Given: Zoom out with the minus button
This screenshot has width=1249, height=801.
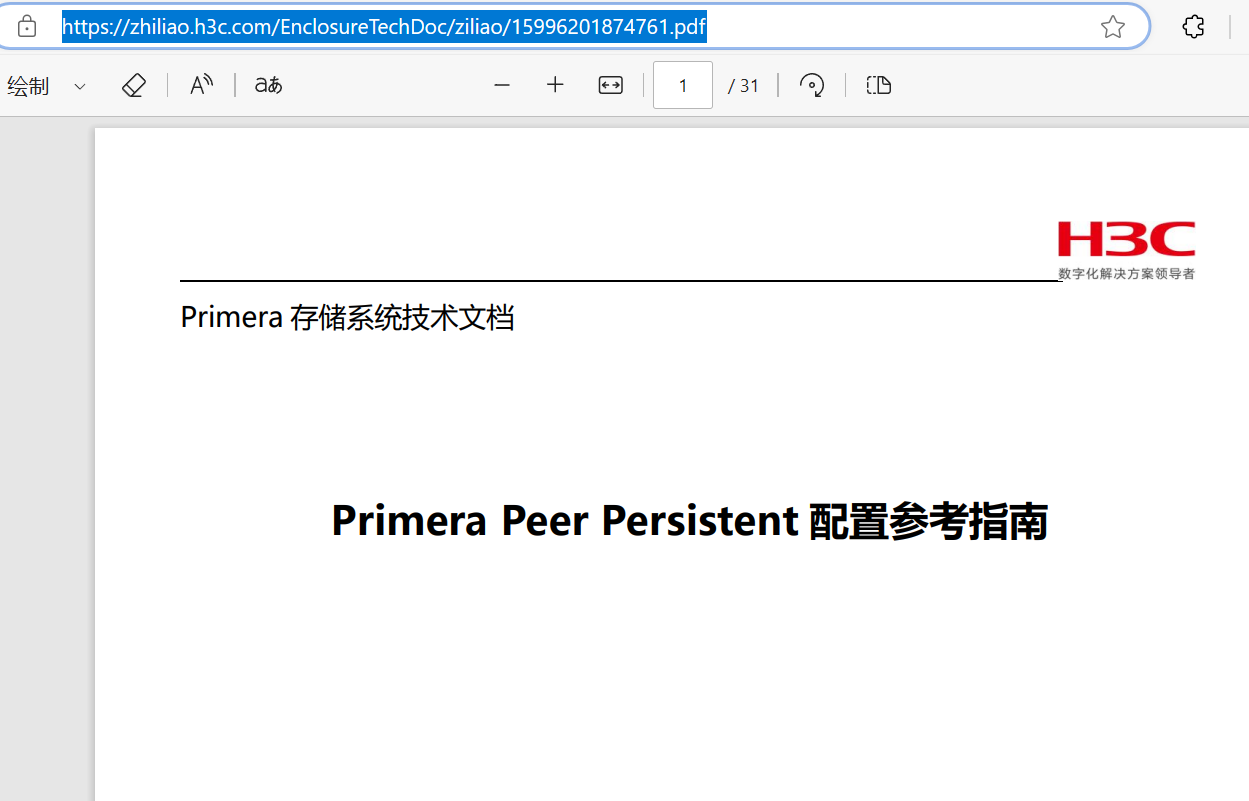Looking at the screenshot, I should point(502,86).
